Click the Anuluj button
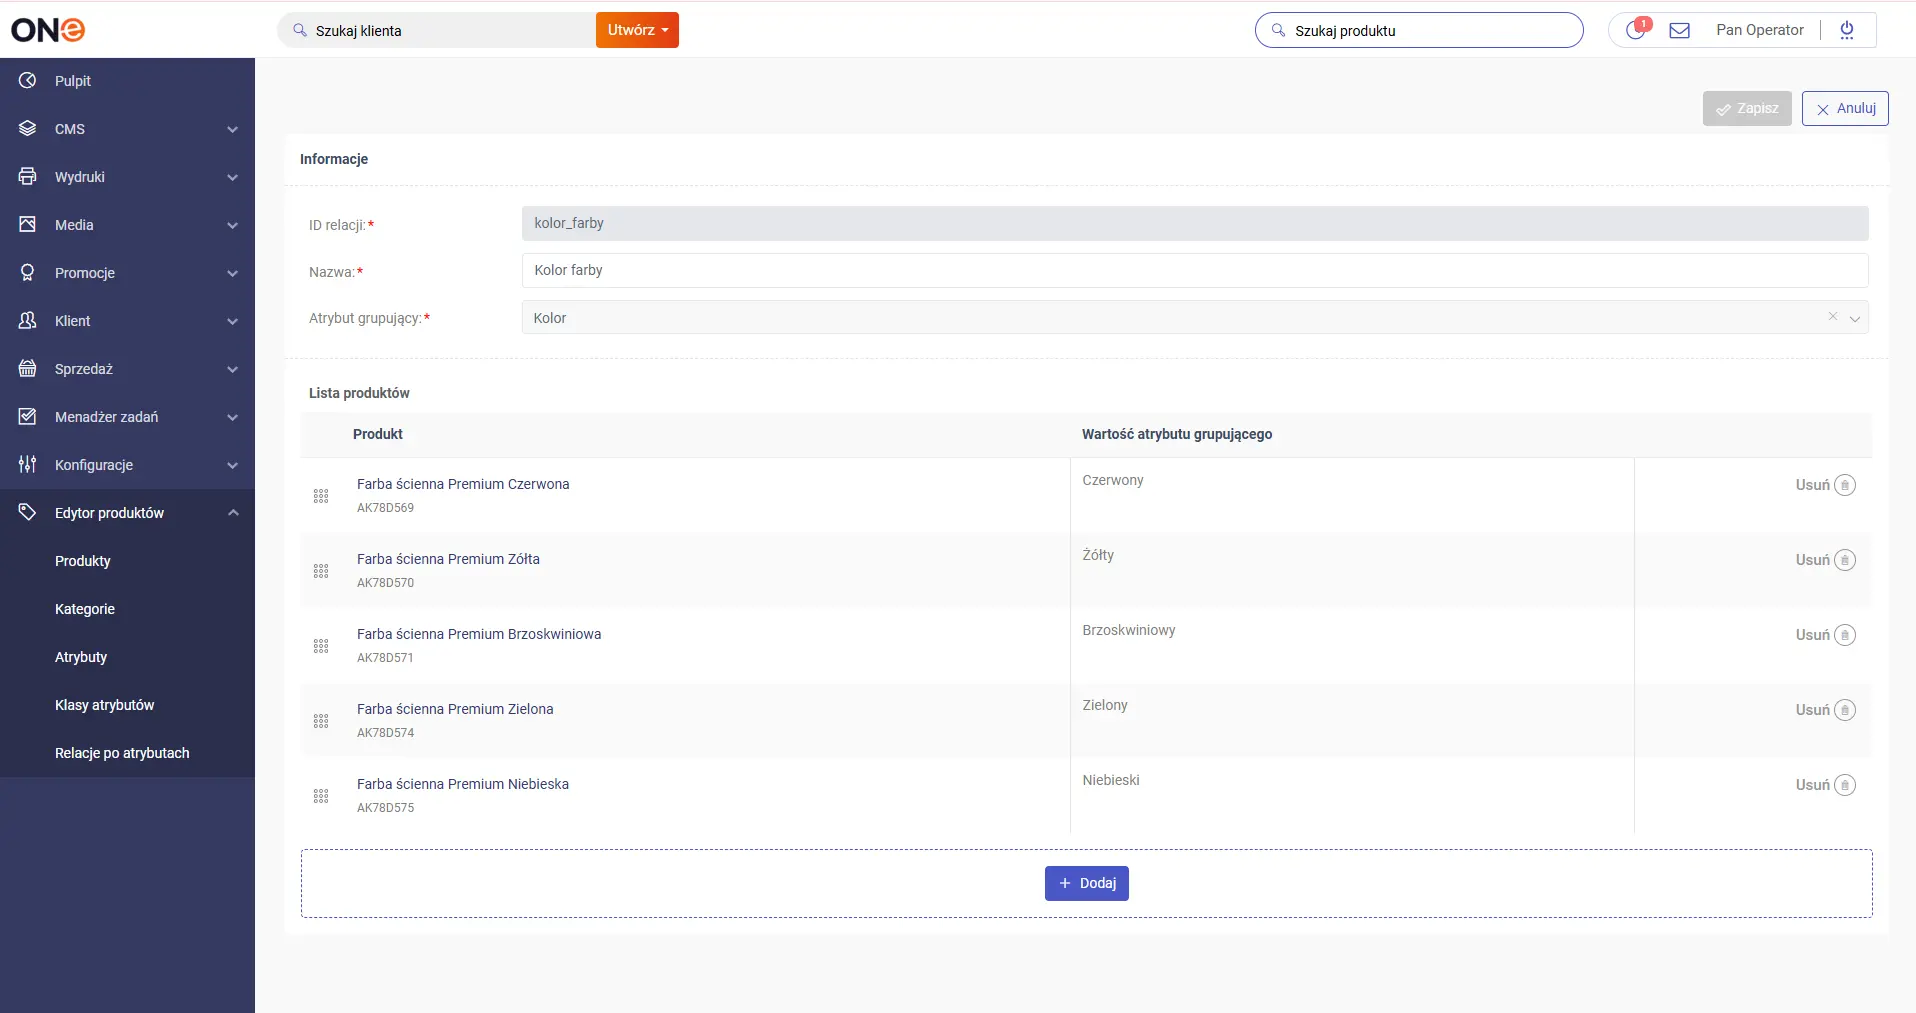Screen dimensions: 1916x1013 point(1844,108)
